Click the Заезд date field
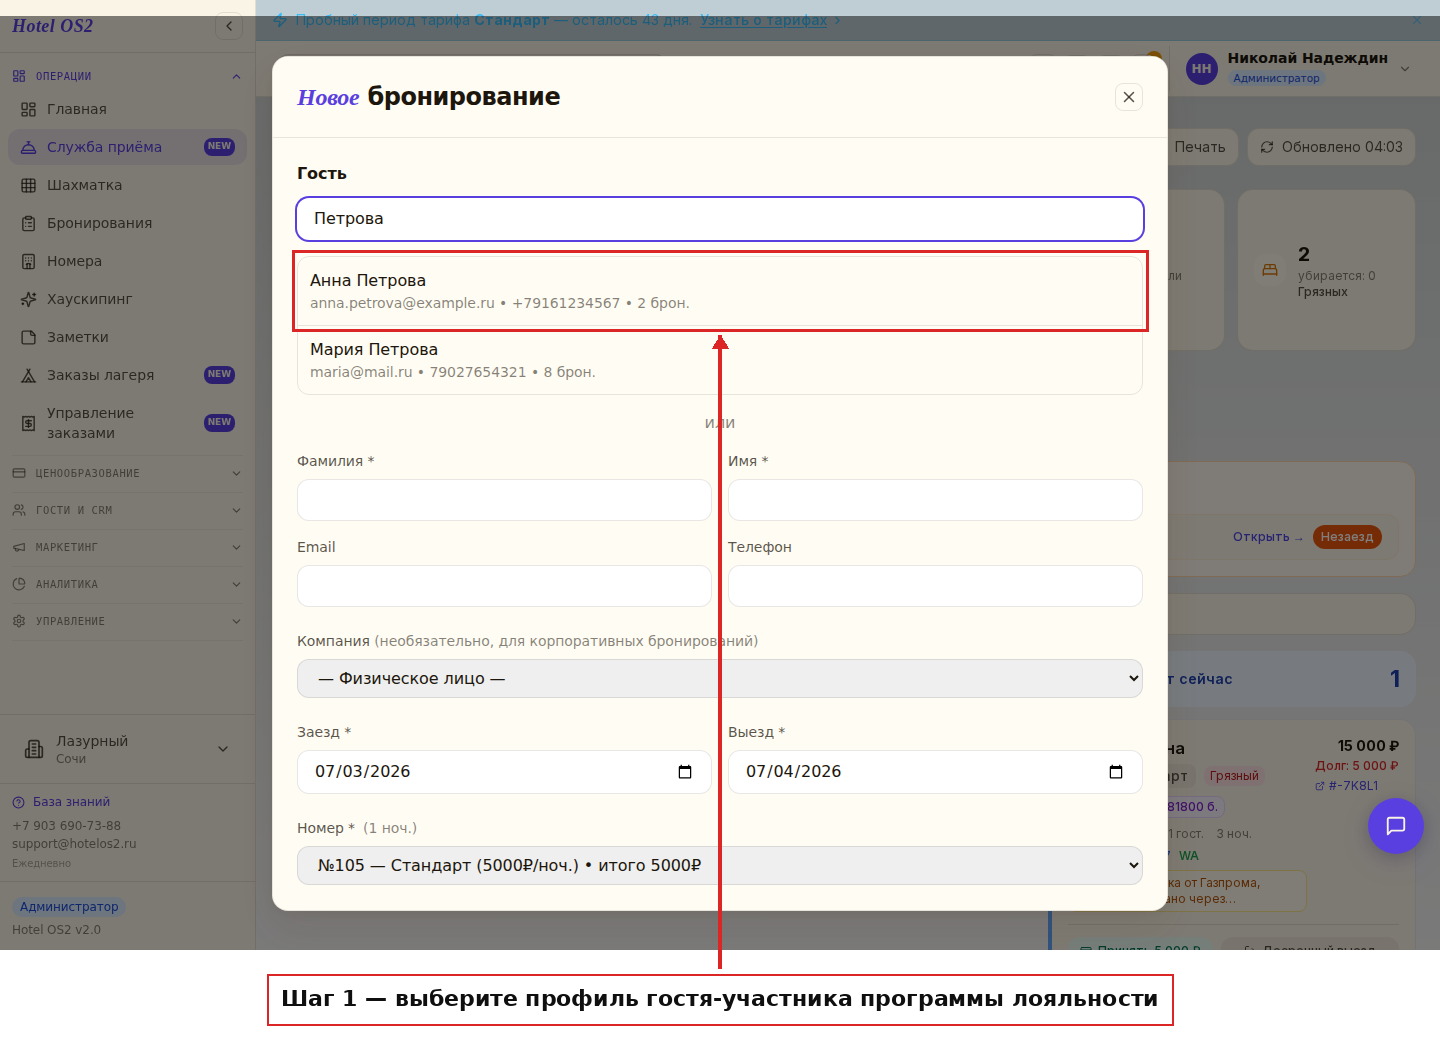Viewport: 1440px width, 1049px height. pos(504,772)
